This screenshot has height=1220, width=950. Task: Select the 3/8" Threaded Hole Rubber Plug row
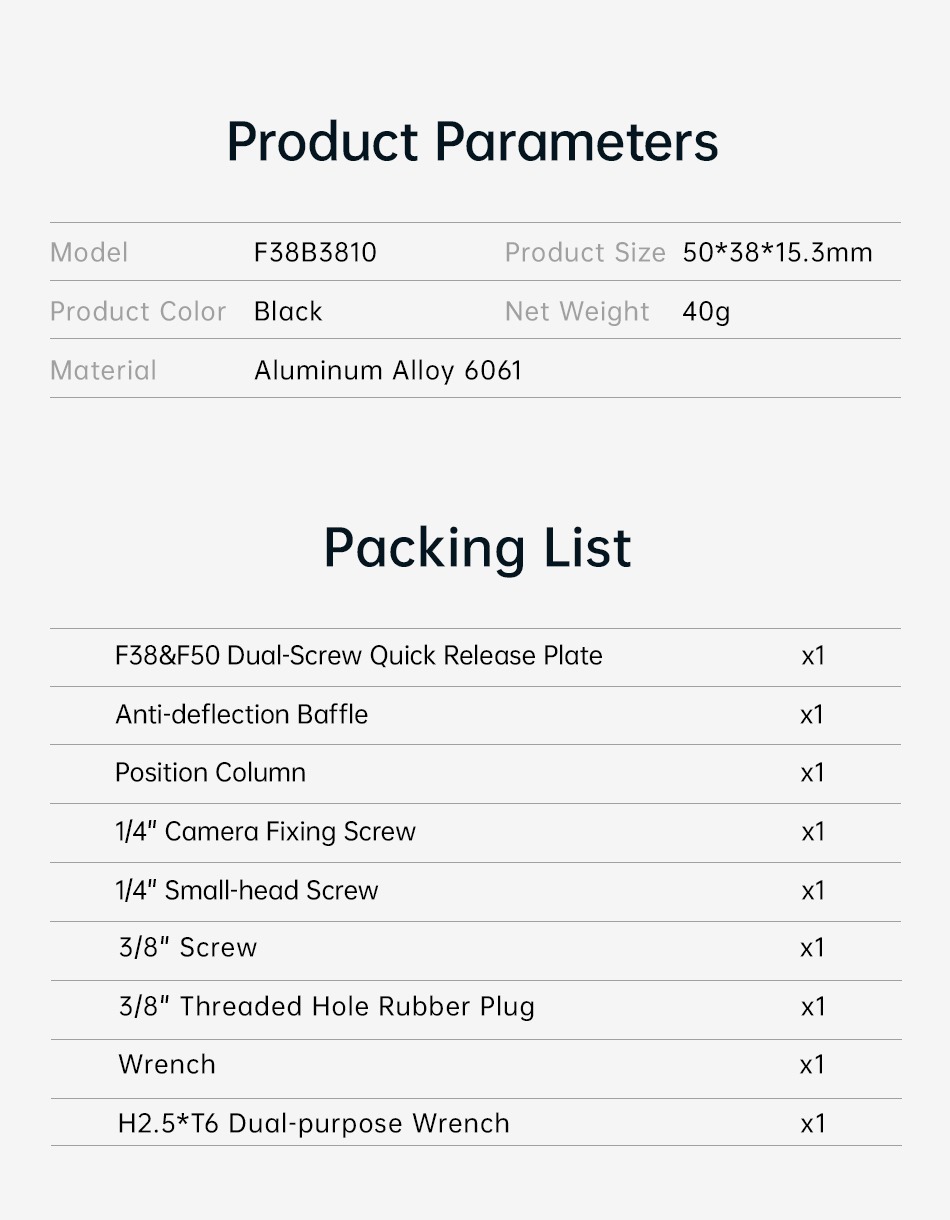[326, 1006]
